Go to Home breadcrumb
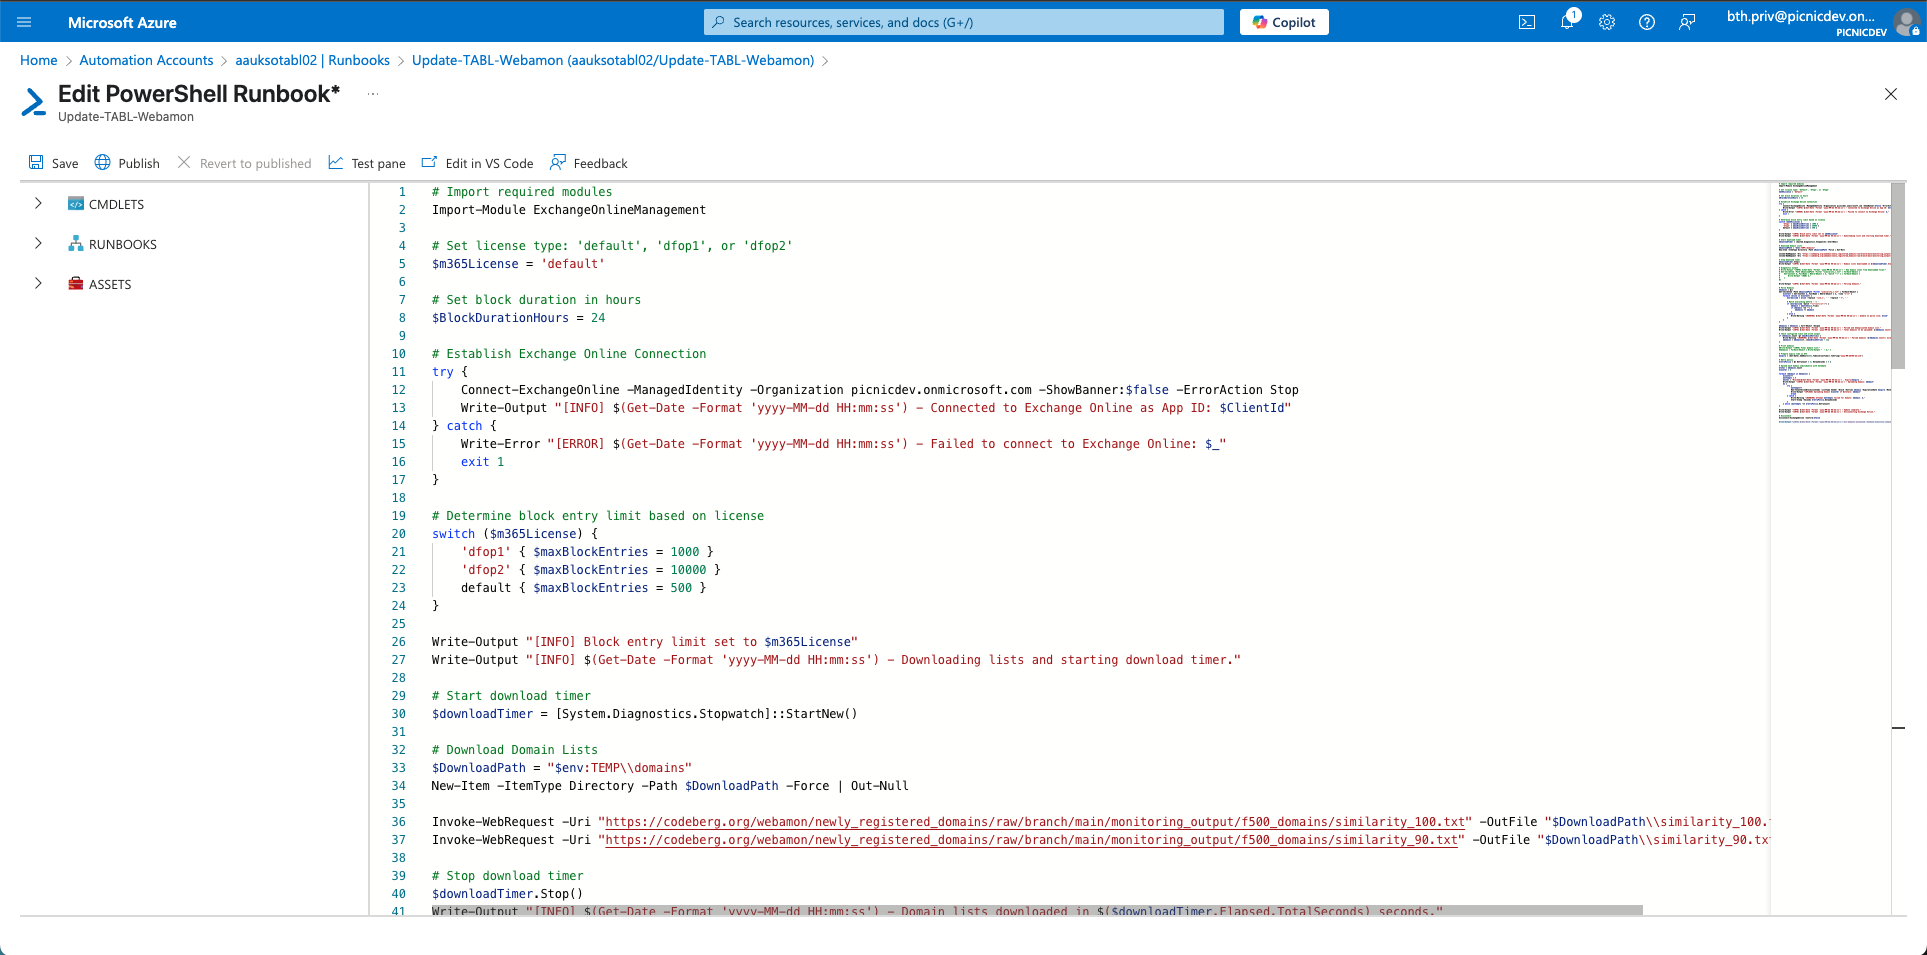This screenshot has height=955, width=1927. coord(39,60)
